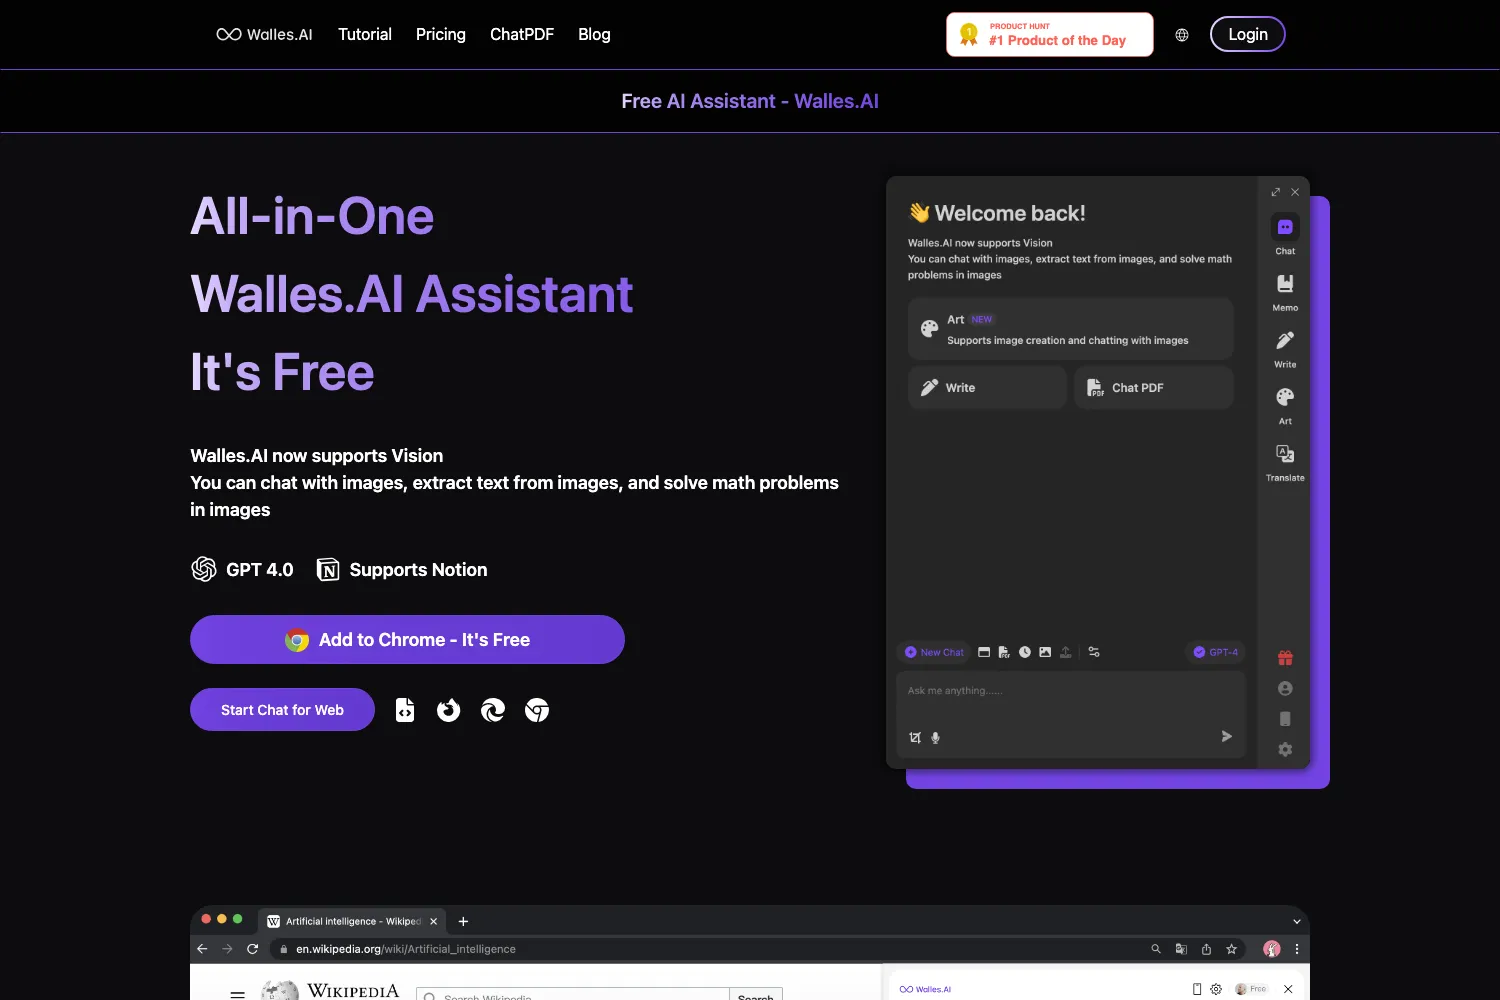
Task: Expand the browser tab list chevron
Action: (x=1297, y=922)
